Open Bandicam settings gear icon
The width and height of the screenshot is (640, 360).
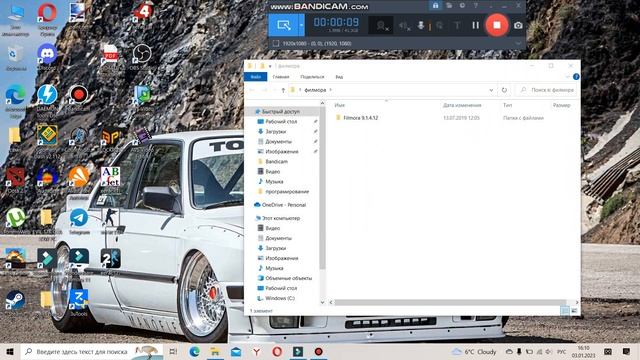(x=462, y=5)
